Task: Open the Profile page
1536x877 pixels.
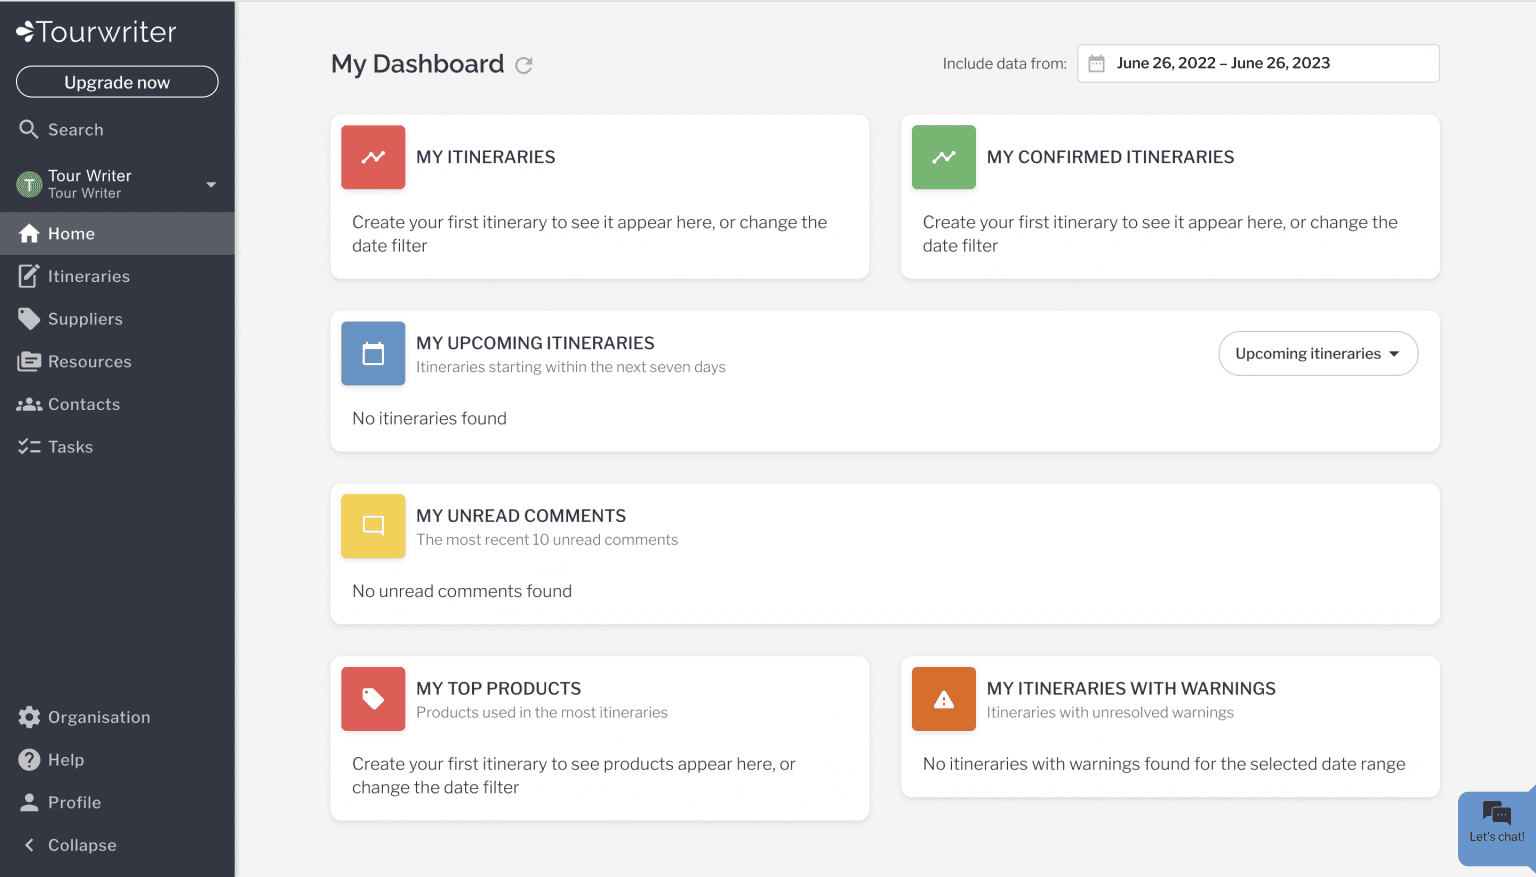Action: [74, 802]
